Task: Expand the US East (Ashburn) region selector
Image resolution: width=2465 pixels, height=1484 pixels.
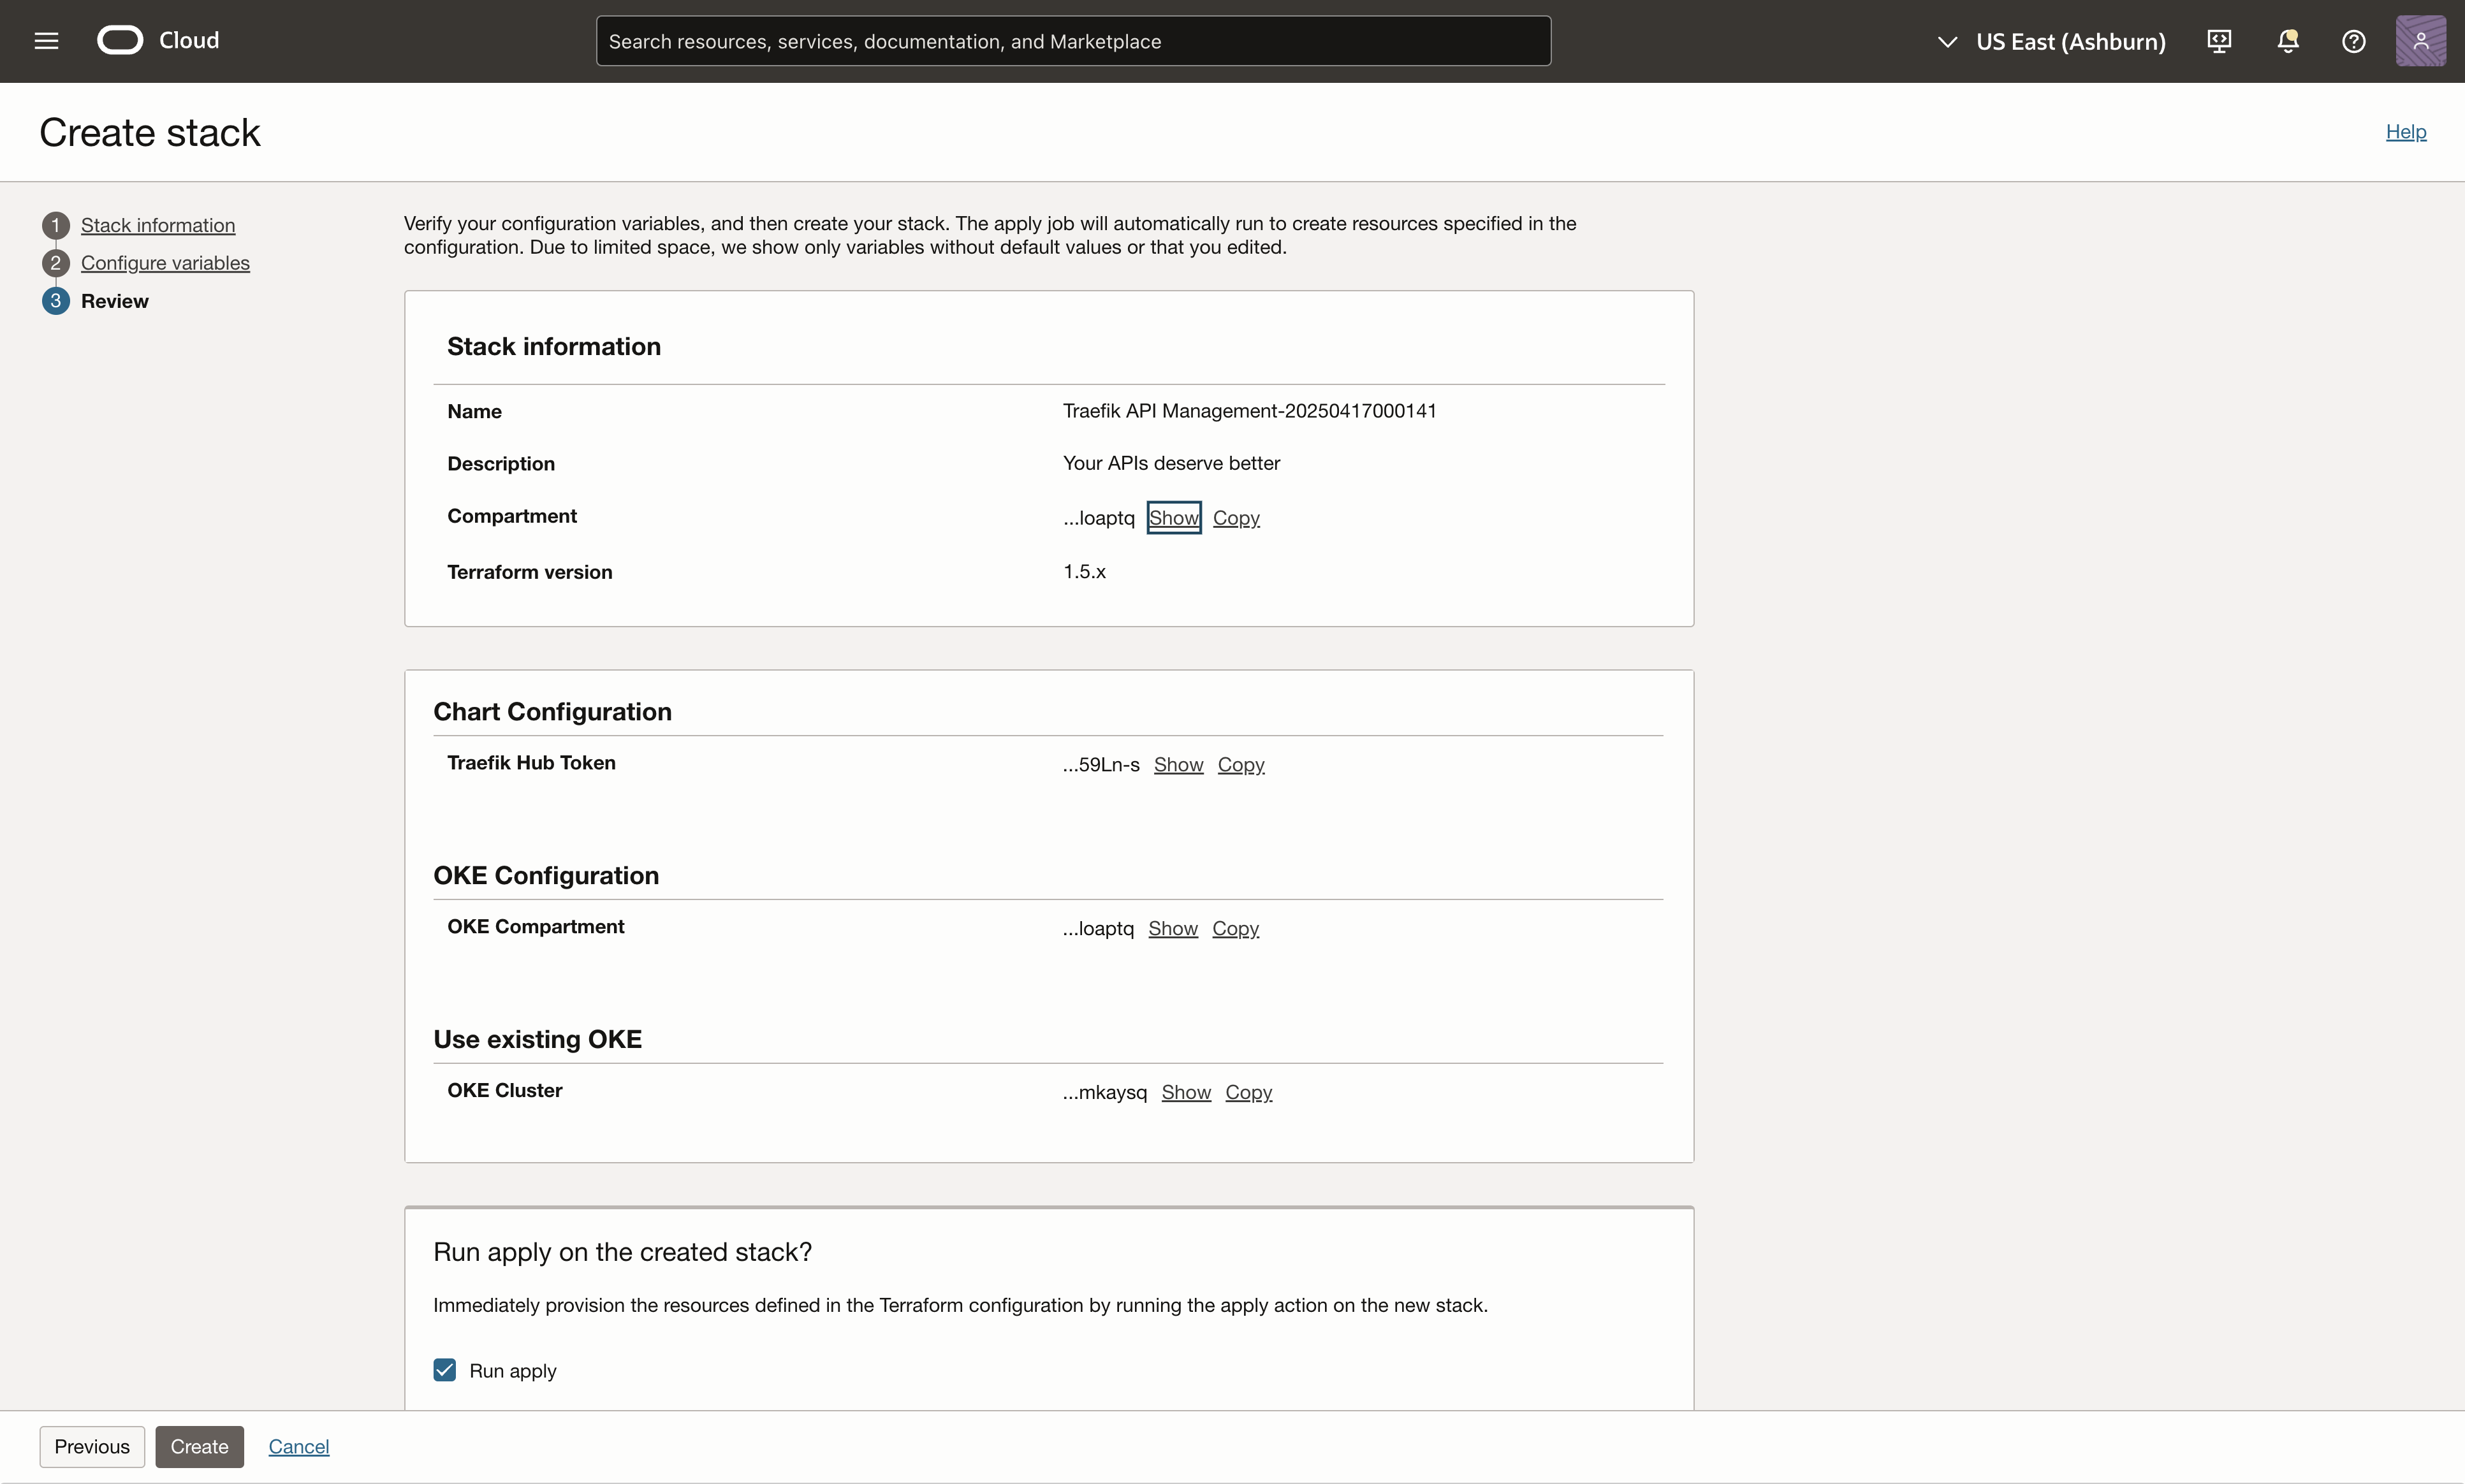Action: point(2052,41)
